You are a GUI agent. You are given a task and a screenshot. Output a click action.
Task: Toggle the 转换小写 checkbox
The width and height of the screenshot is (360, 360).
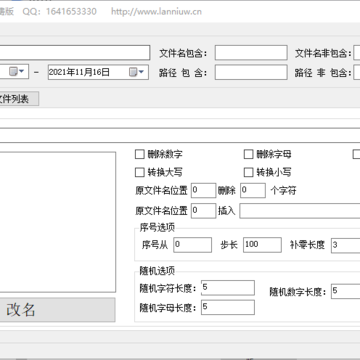point(248,172)
